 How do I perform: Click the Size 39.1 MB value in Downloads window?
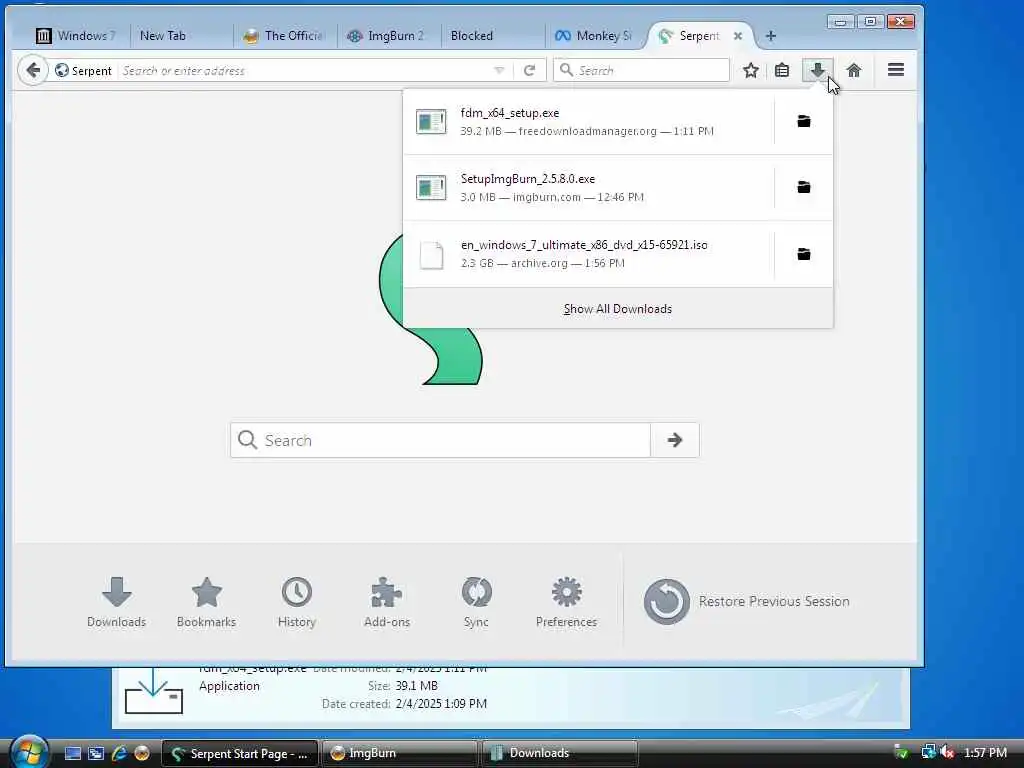pyautogui.click(x=416, y=686)
